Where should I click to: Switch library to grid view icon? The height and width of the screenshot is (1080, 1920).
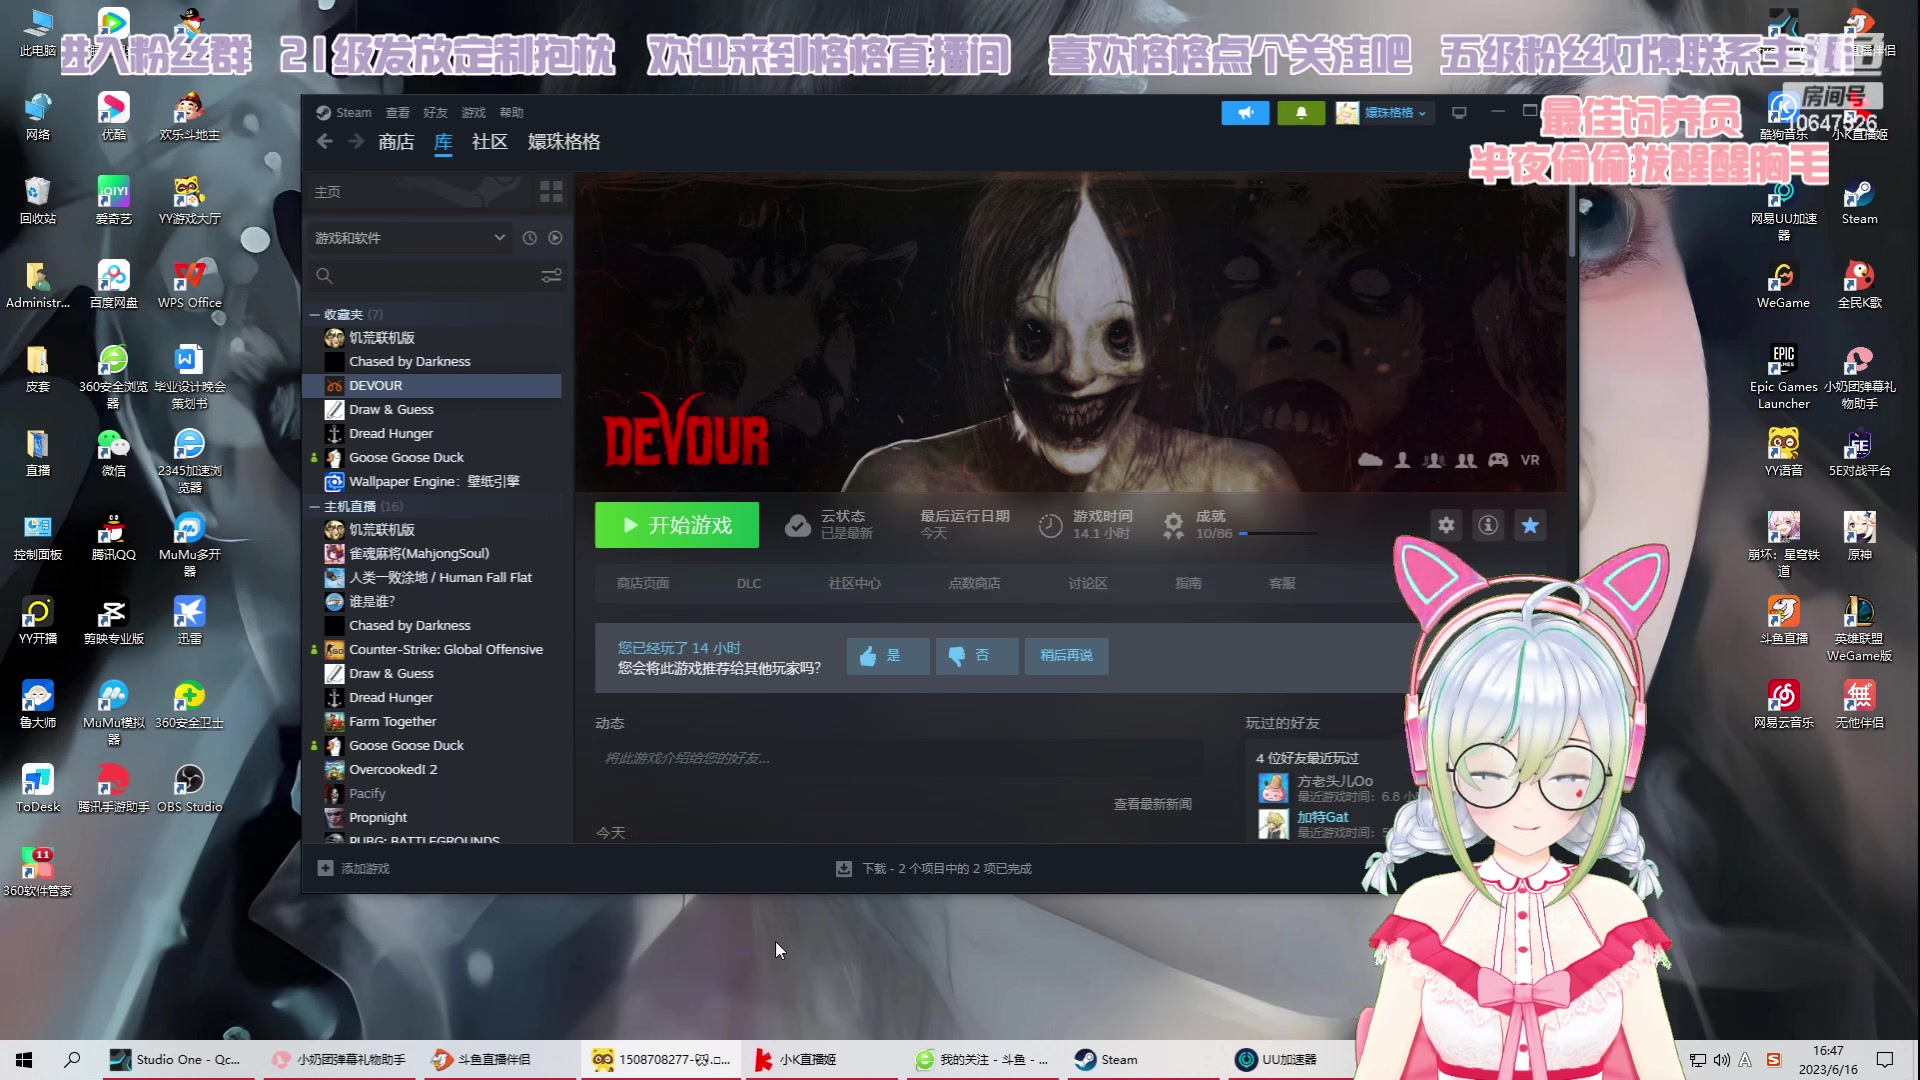[x=551, y=191]
